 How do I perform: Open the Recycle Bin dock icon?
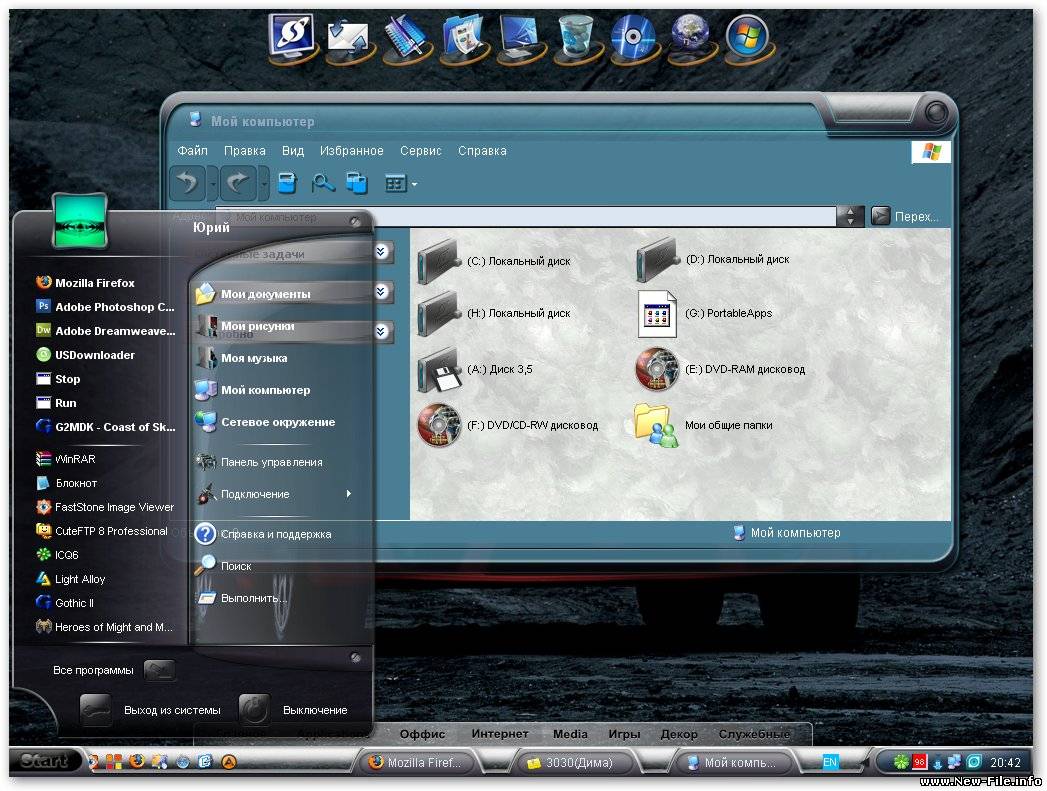point(578,37)
